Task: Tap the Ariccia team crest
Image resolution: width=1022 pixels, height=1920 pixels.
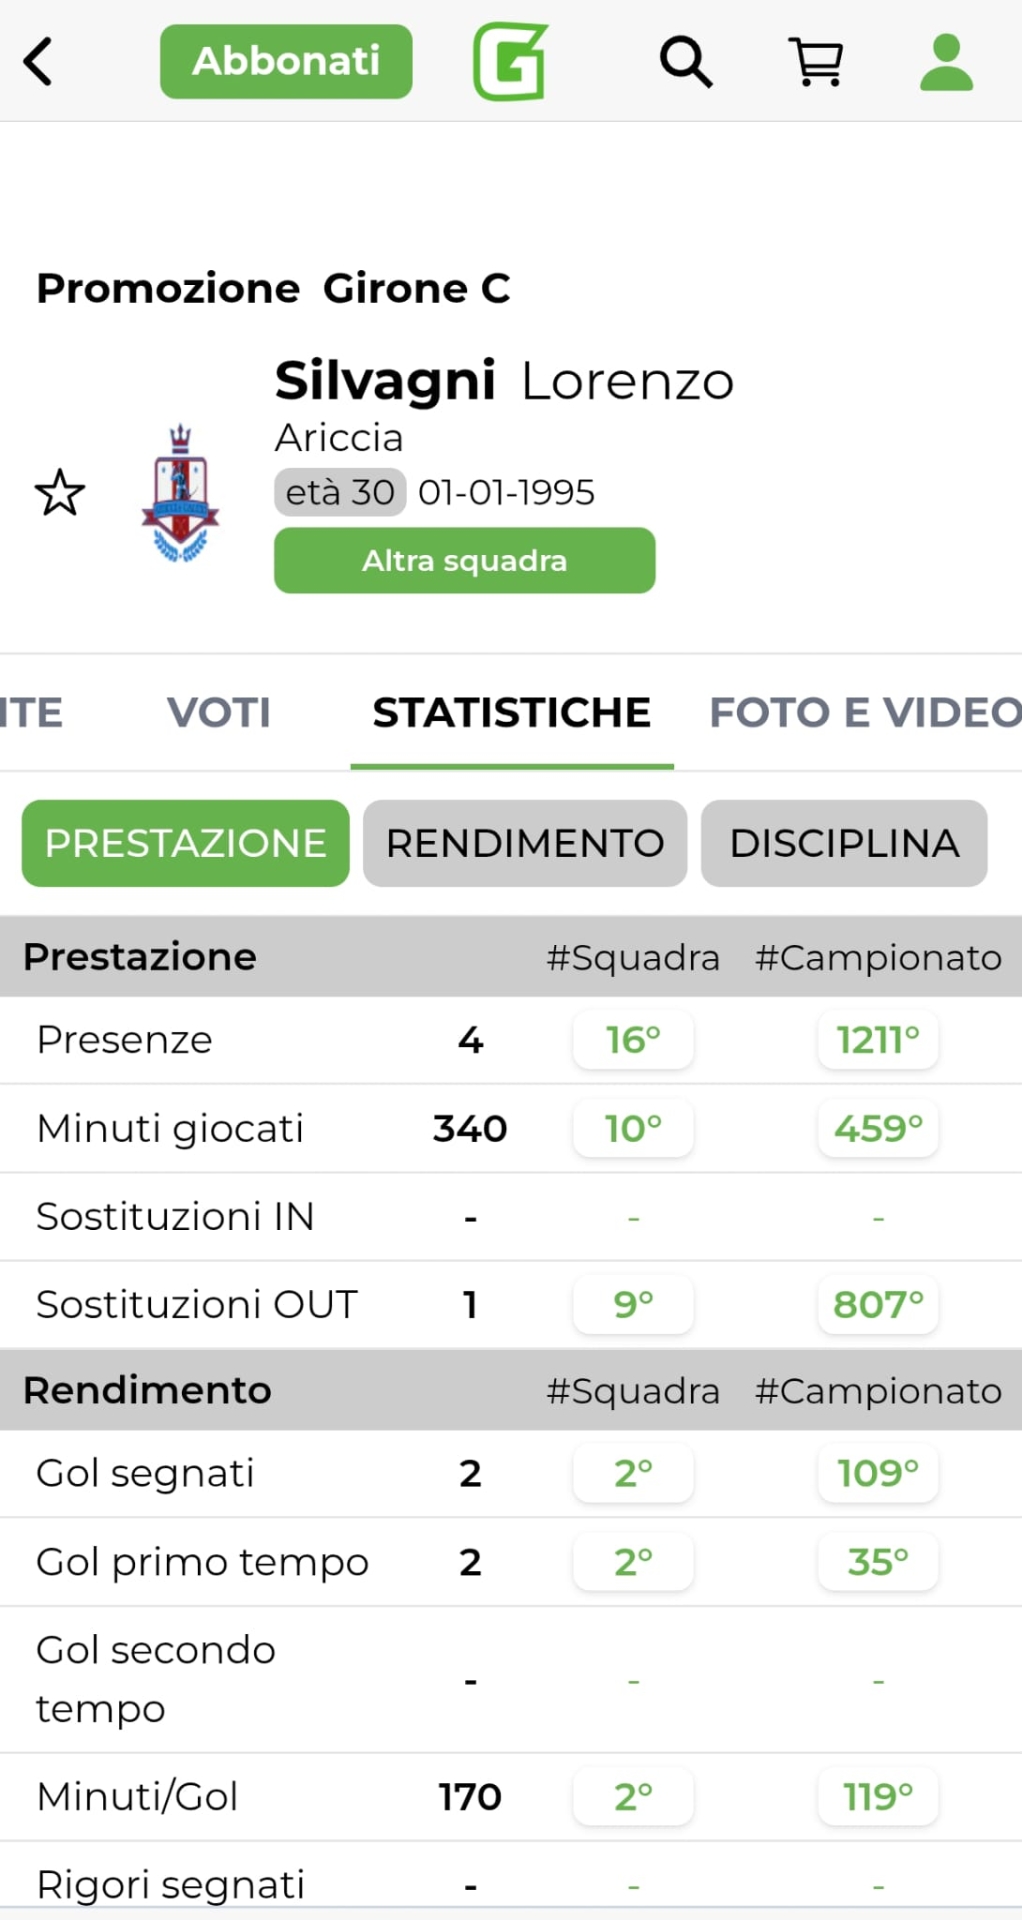Action: (180, 493)
